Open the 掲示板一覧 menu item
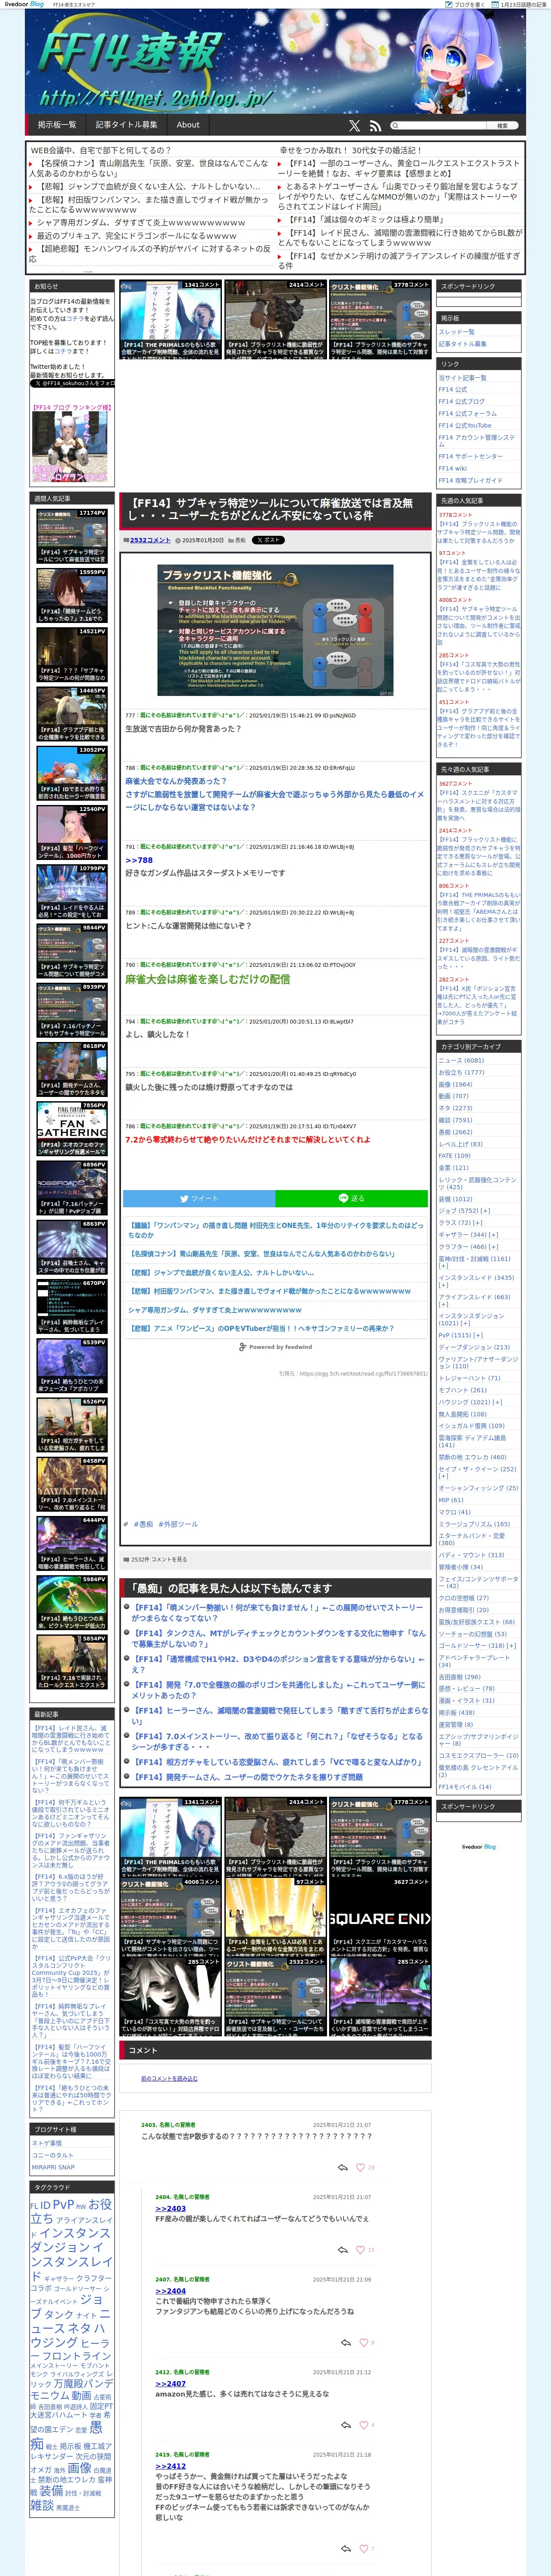The height and width of the screenshot is (2576, 551). 57,126
